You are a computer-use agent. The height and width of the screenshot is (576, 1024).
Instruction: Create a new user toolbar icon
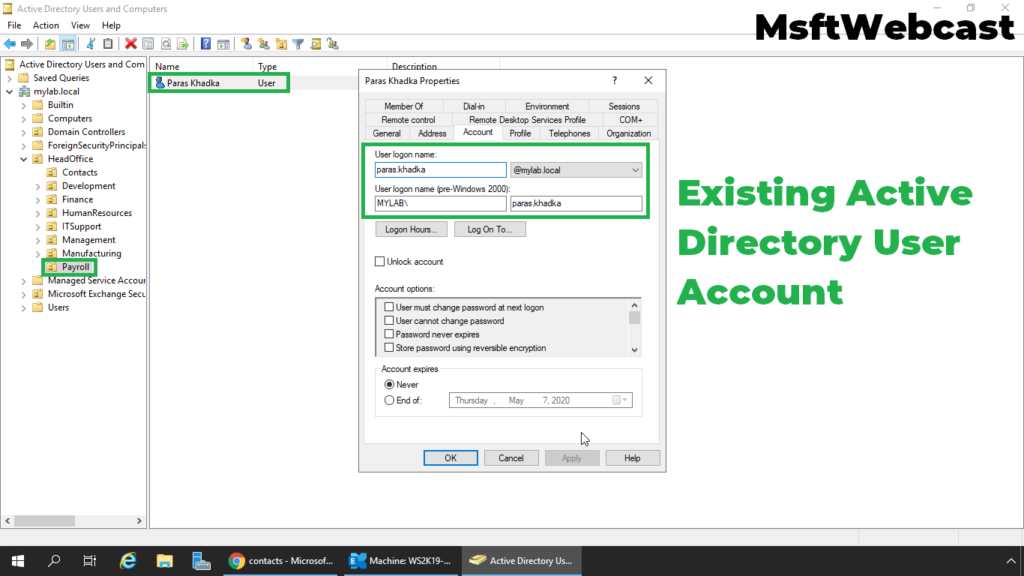point(246,44)
